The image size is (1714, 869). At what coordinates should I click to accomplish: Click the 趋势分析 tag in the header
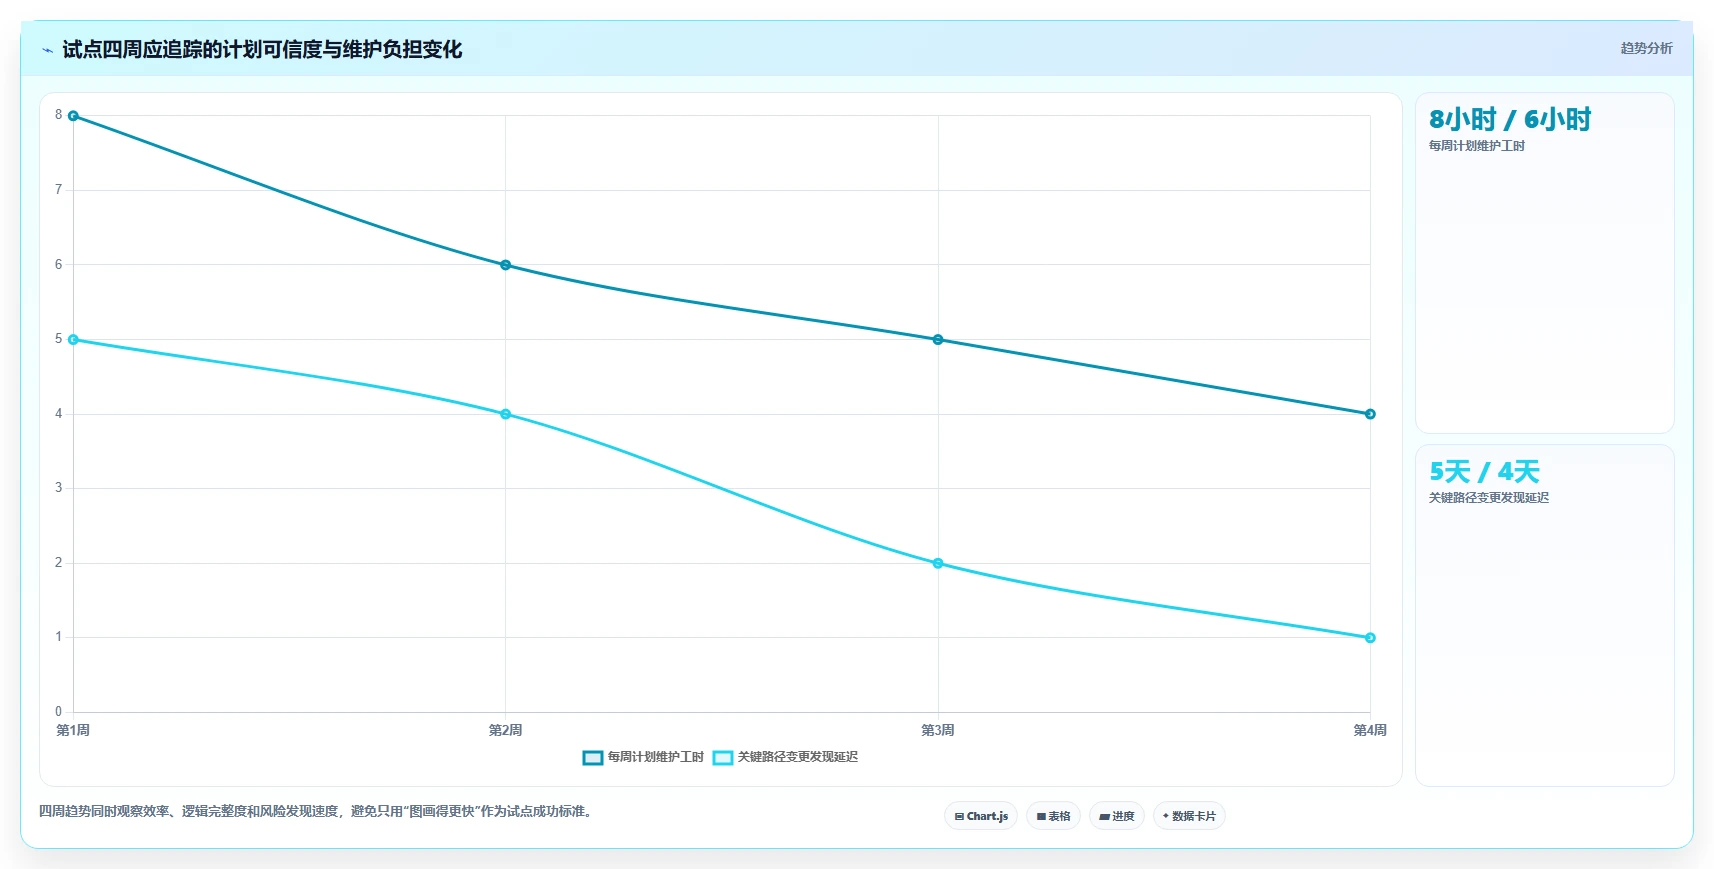point(1646,48)
